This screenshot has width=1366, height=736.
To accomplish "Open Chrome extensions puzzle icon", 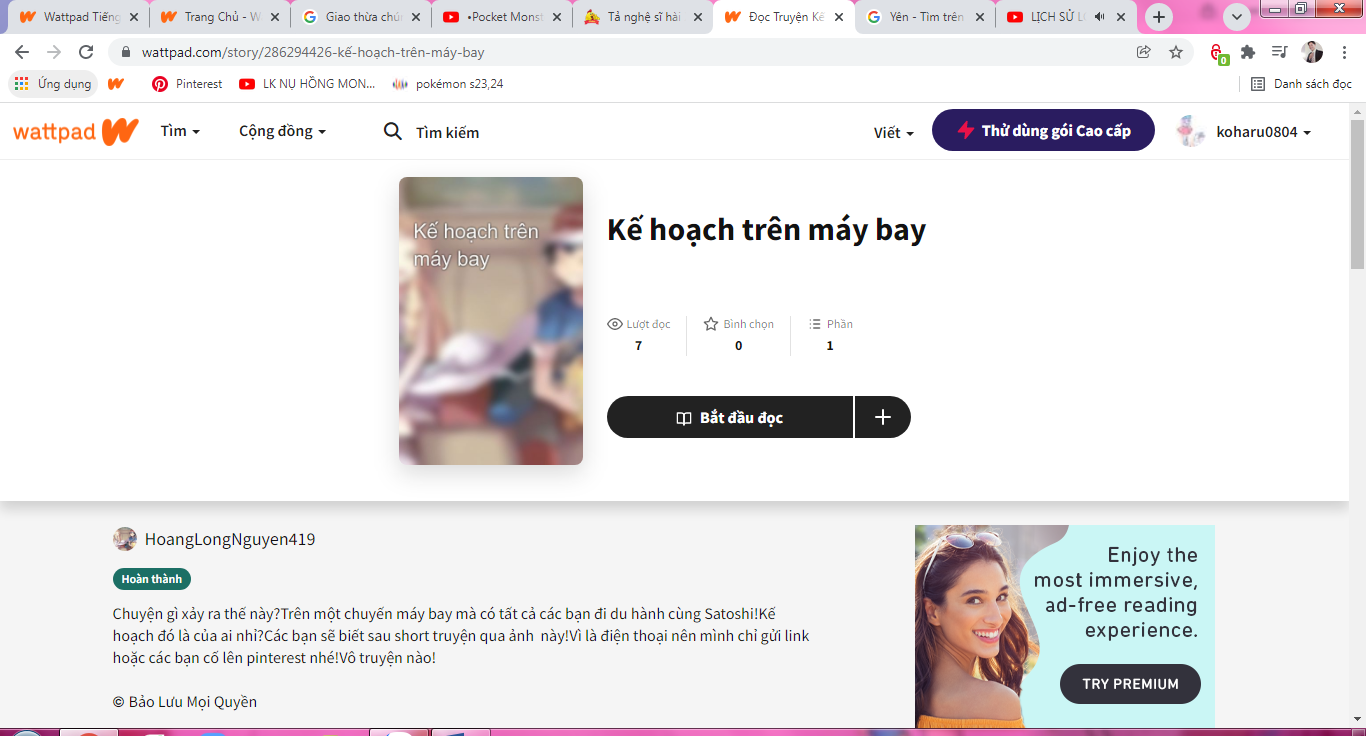I will (1248, 52).
